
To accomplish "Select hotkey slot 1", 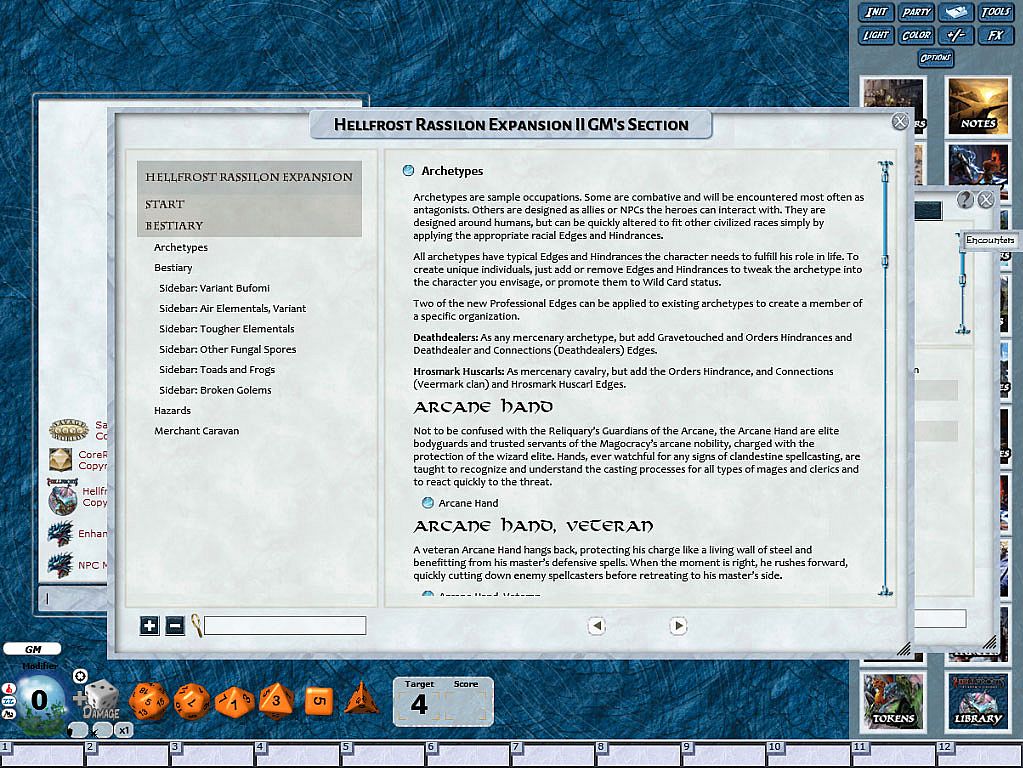I will [x=42, y=753].
